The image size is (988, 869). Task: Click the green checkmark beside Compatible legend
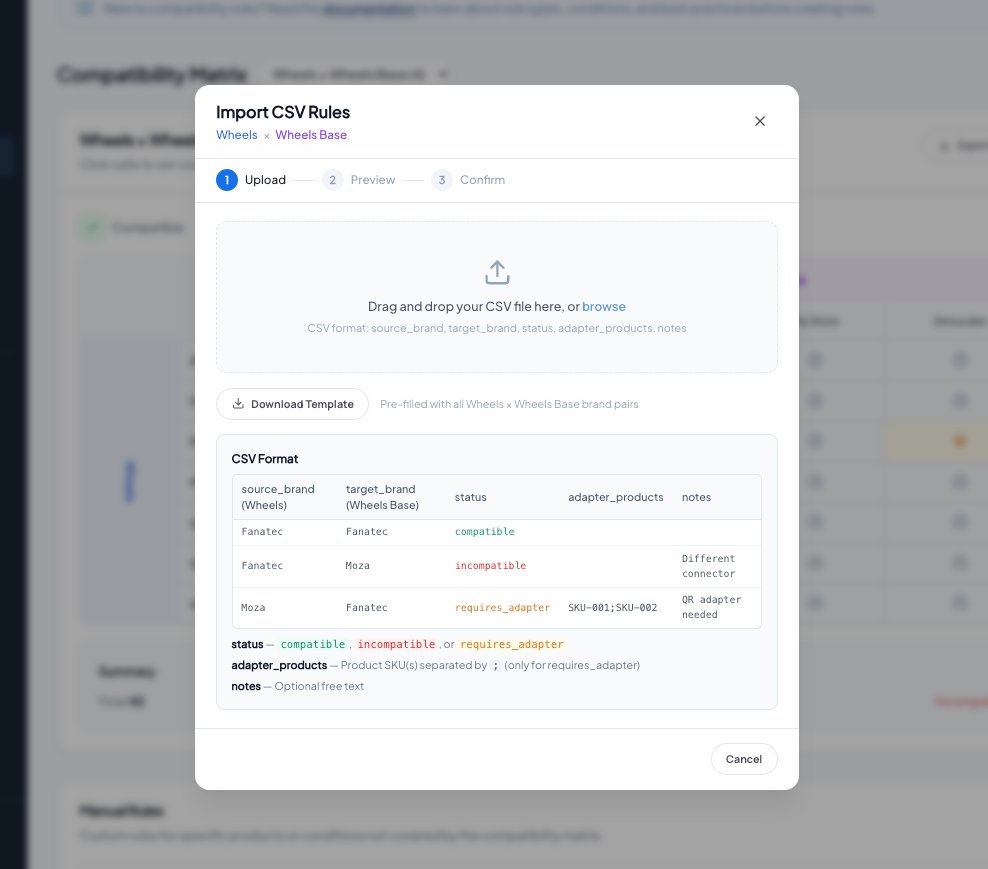pos(91,228)
